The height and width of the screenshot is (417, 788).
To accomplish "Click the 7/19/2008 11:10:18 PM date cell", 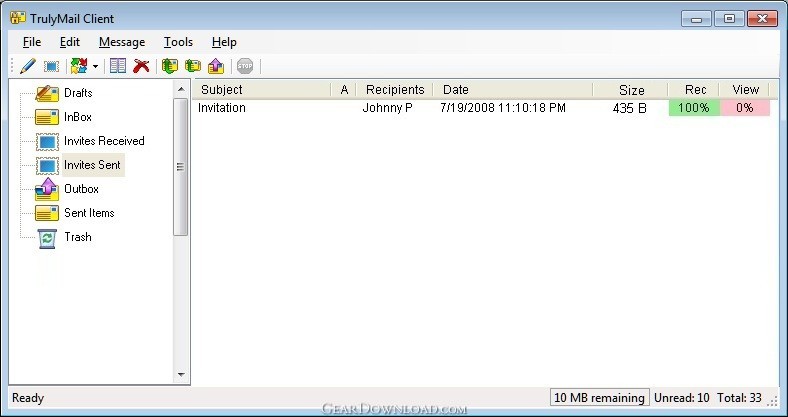I will 503,108.
